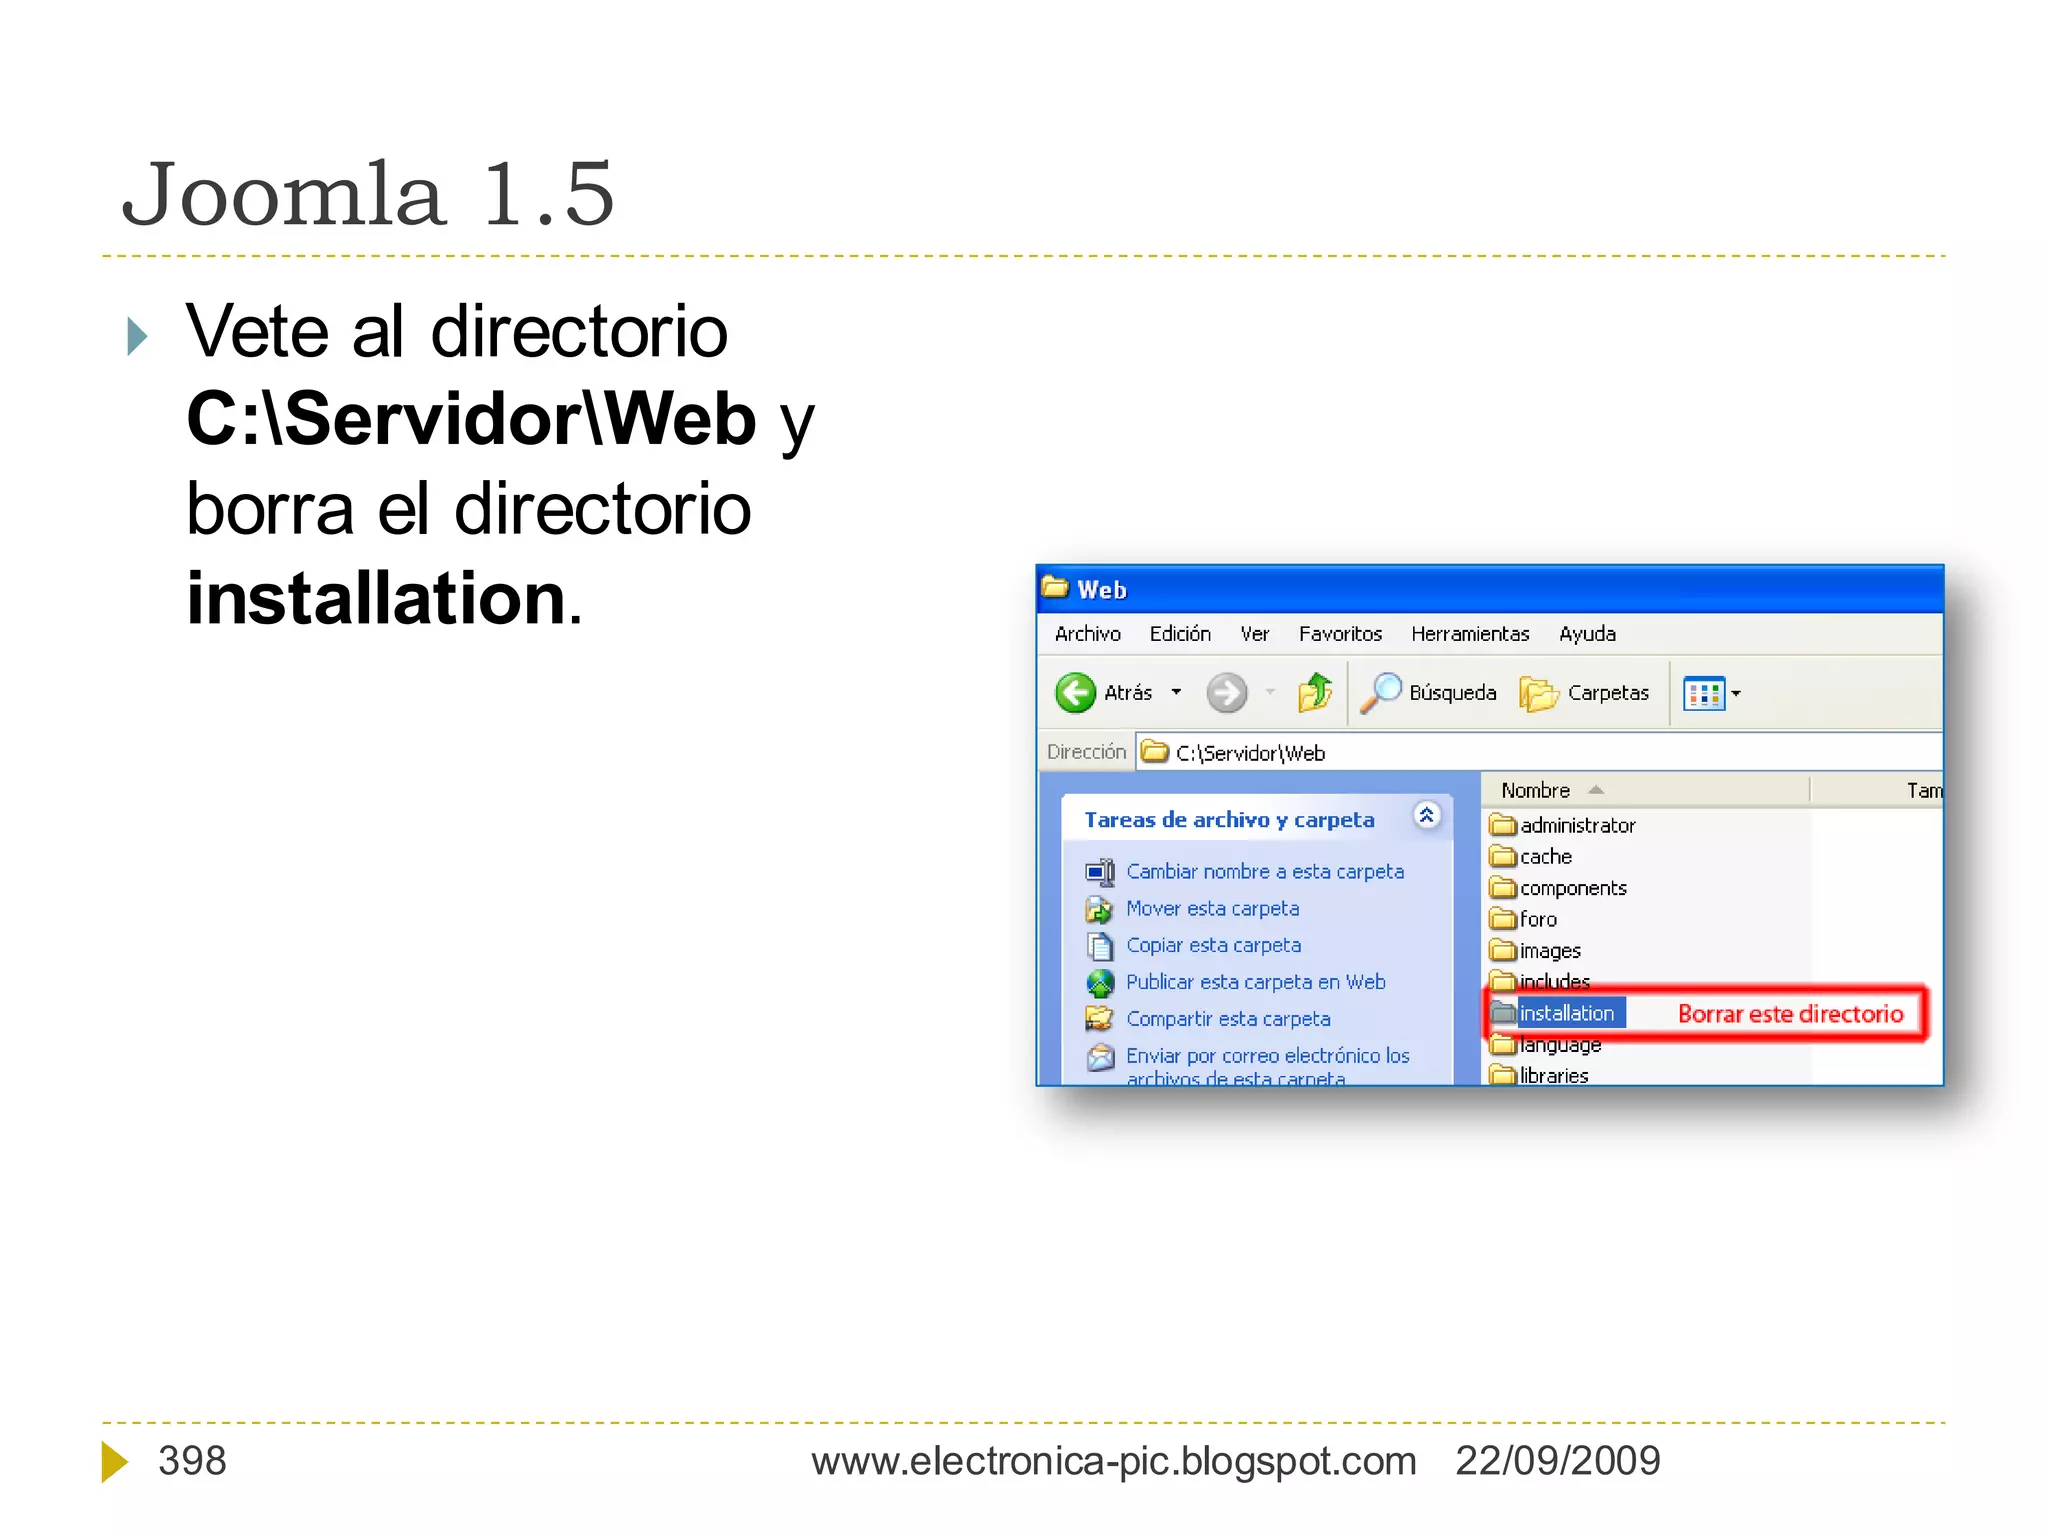The image size is (2048, 1536).
Task: Open the views dropdown arrow
Action: click(x=1736, y=693)
